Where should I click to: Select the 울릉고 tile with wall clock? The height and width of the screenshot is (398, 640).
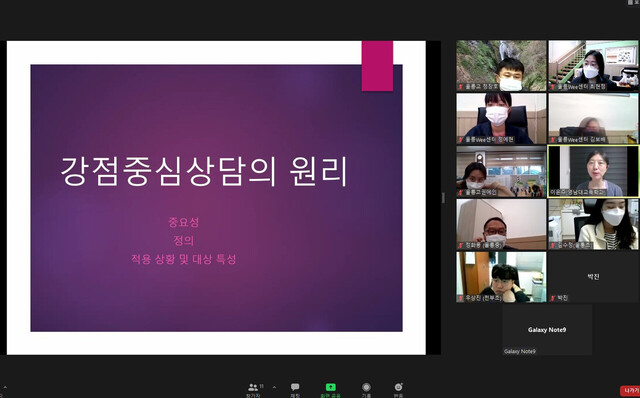click(x=501, y=171)
